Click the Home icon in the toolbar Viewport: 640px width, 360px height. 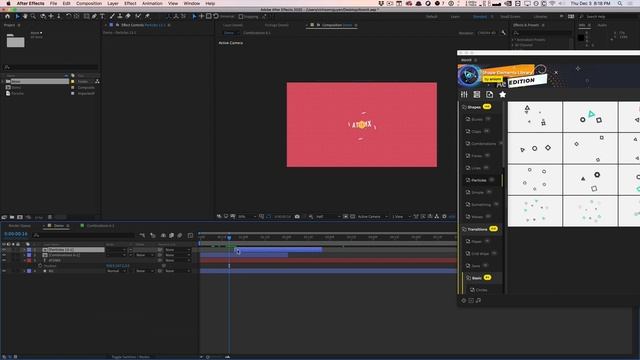pyautogui.click(x=7, y=16)
